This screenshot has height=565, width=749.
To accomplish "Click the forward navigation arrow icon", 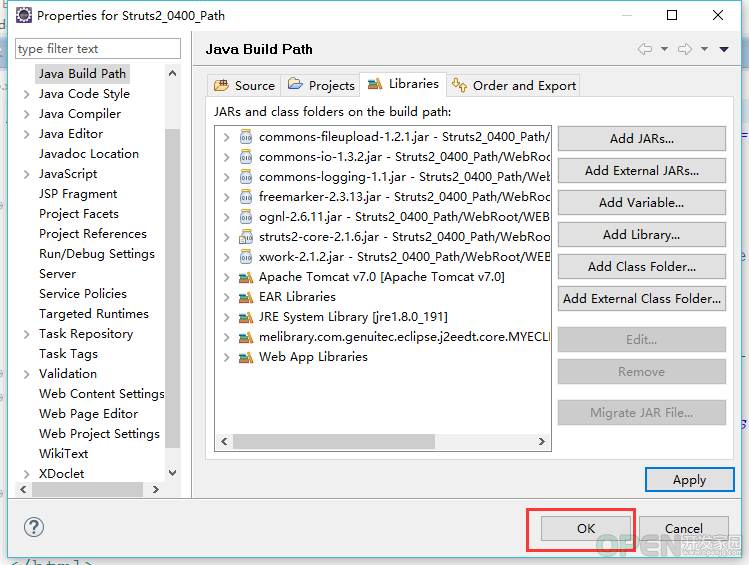I will (685, 49).
